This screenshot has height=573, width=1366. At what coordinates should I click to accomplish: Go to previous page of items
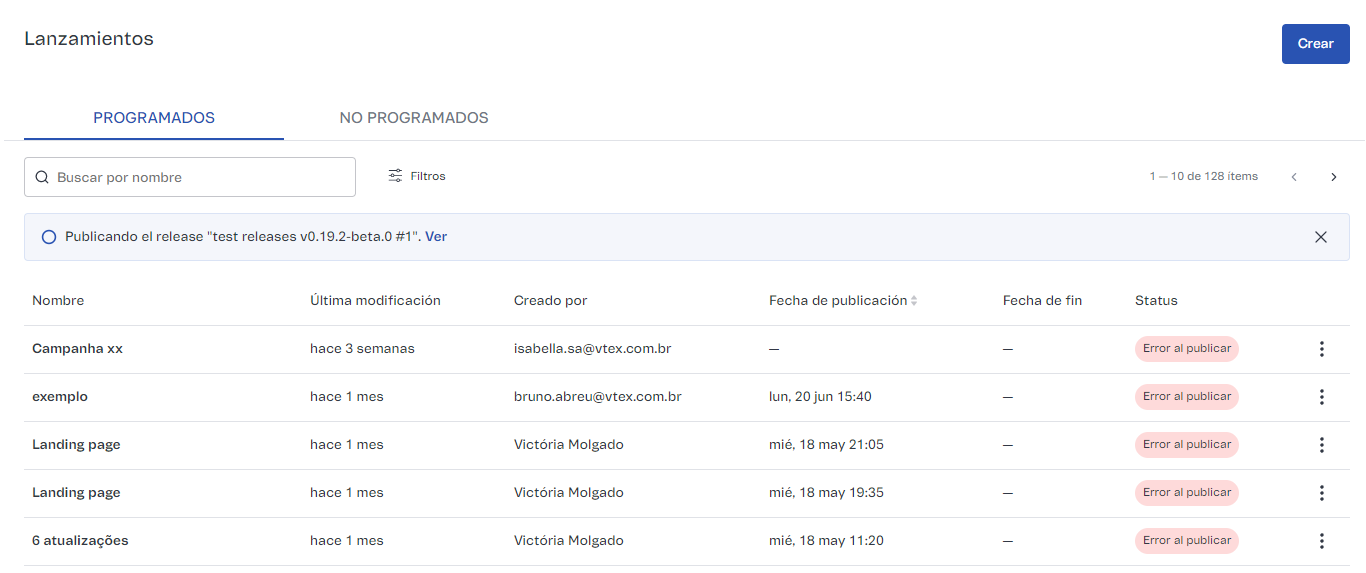coord(1294,177)
